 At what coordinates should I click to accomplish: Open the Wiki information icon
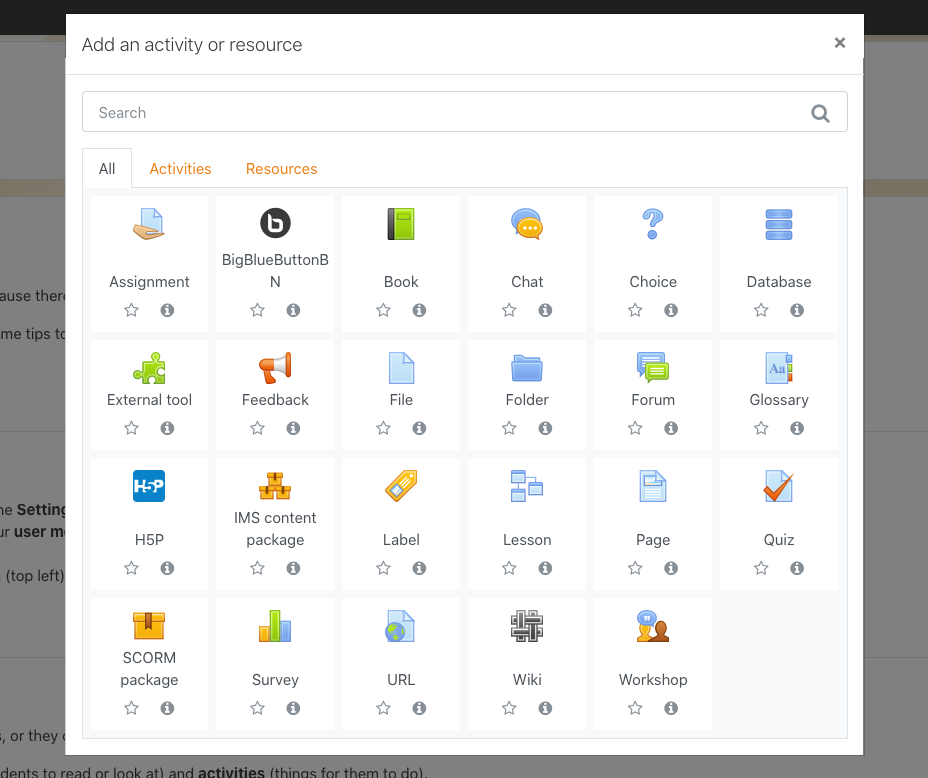545,707
